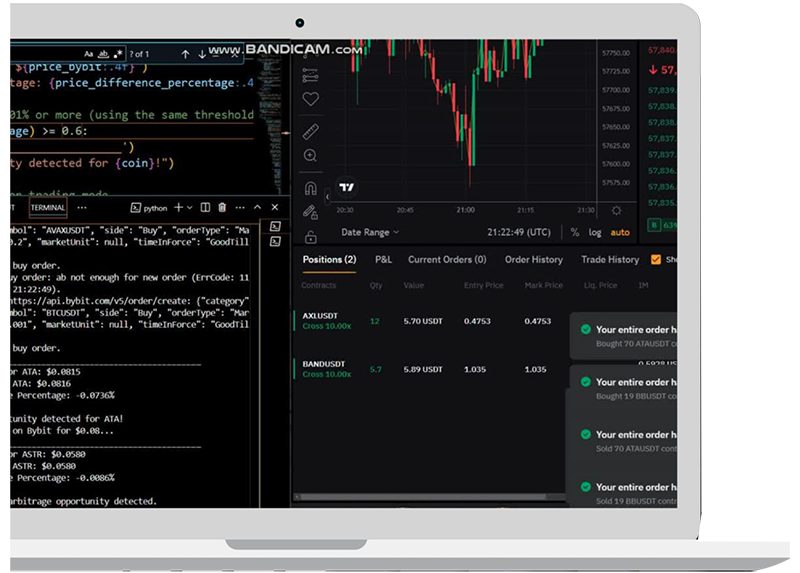Toggle Match Case in the find widget
The height and width of the screenshot is (573, 800).
tap(88, 54)
